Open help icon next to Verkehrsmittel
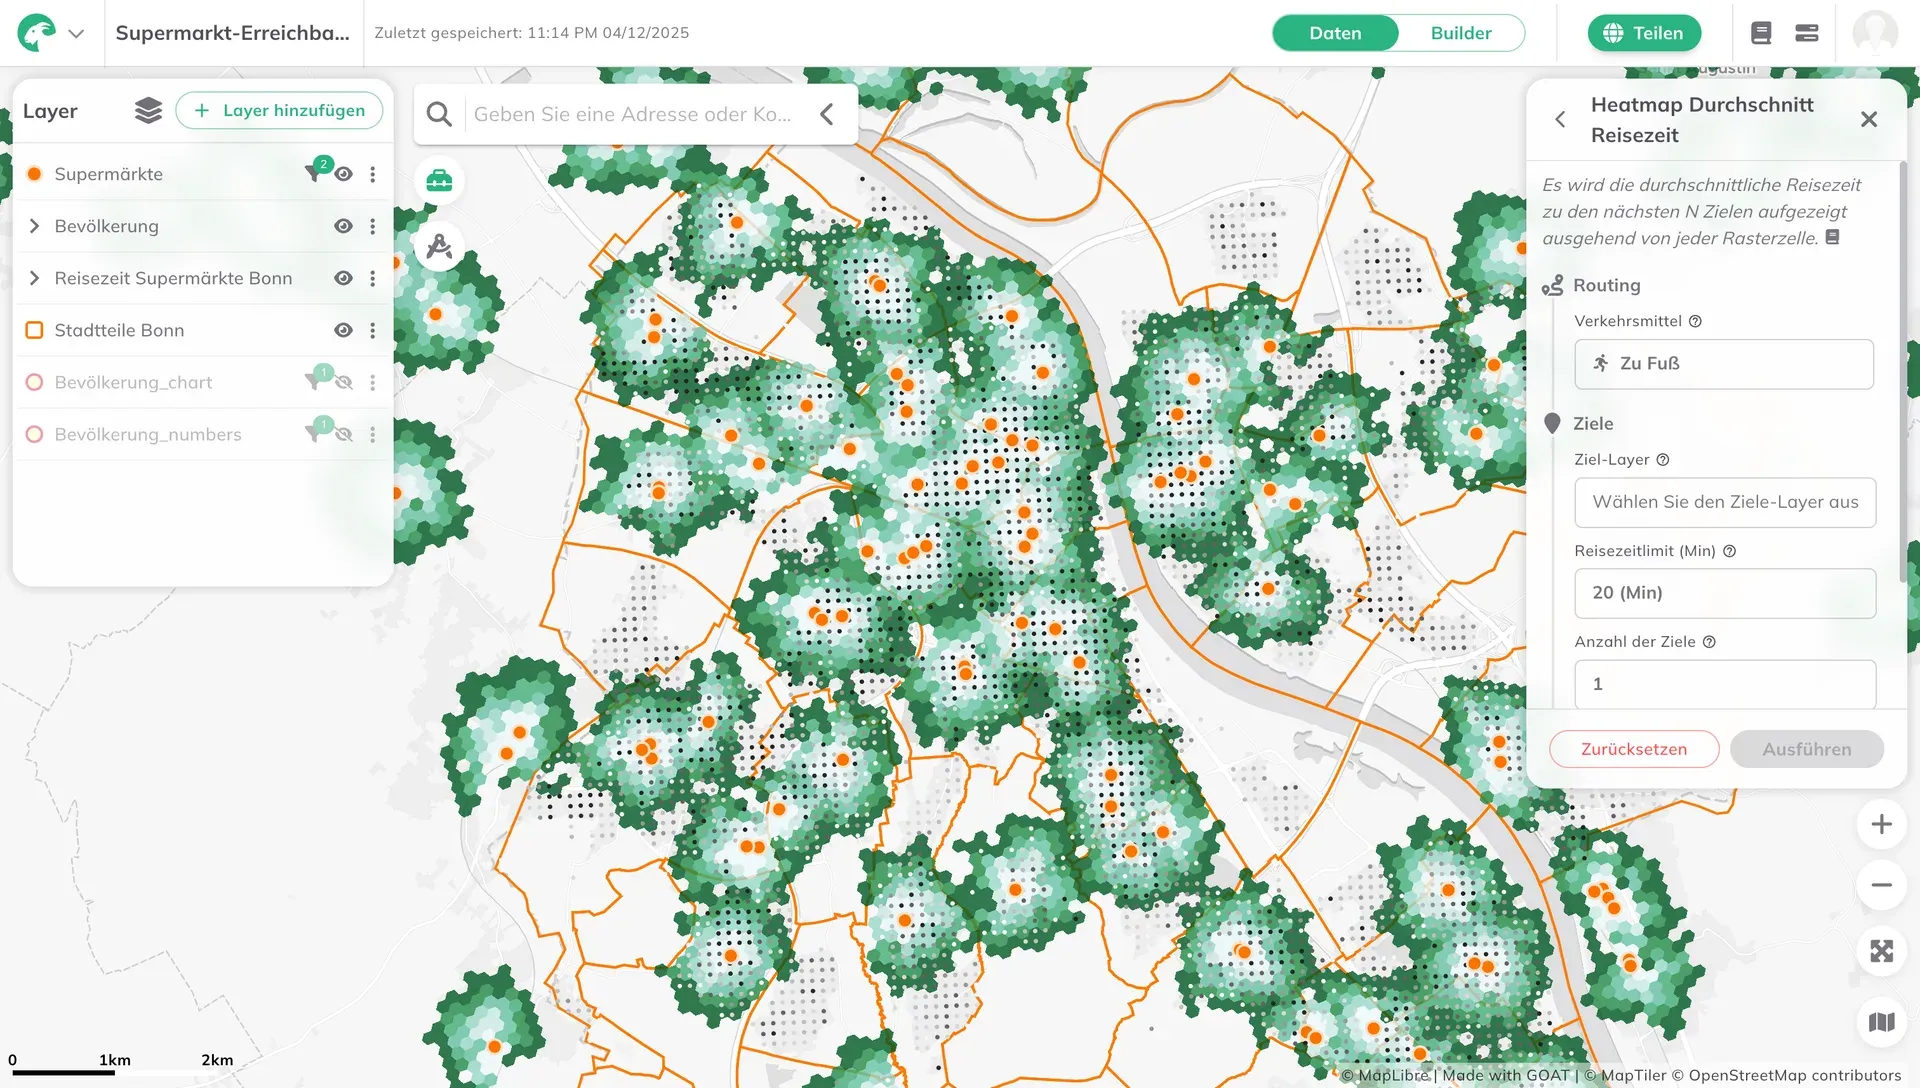Image resolution: width=1920 pixels, height=1088 pixels. coord(1695,321)
